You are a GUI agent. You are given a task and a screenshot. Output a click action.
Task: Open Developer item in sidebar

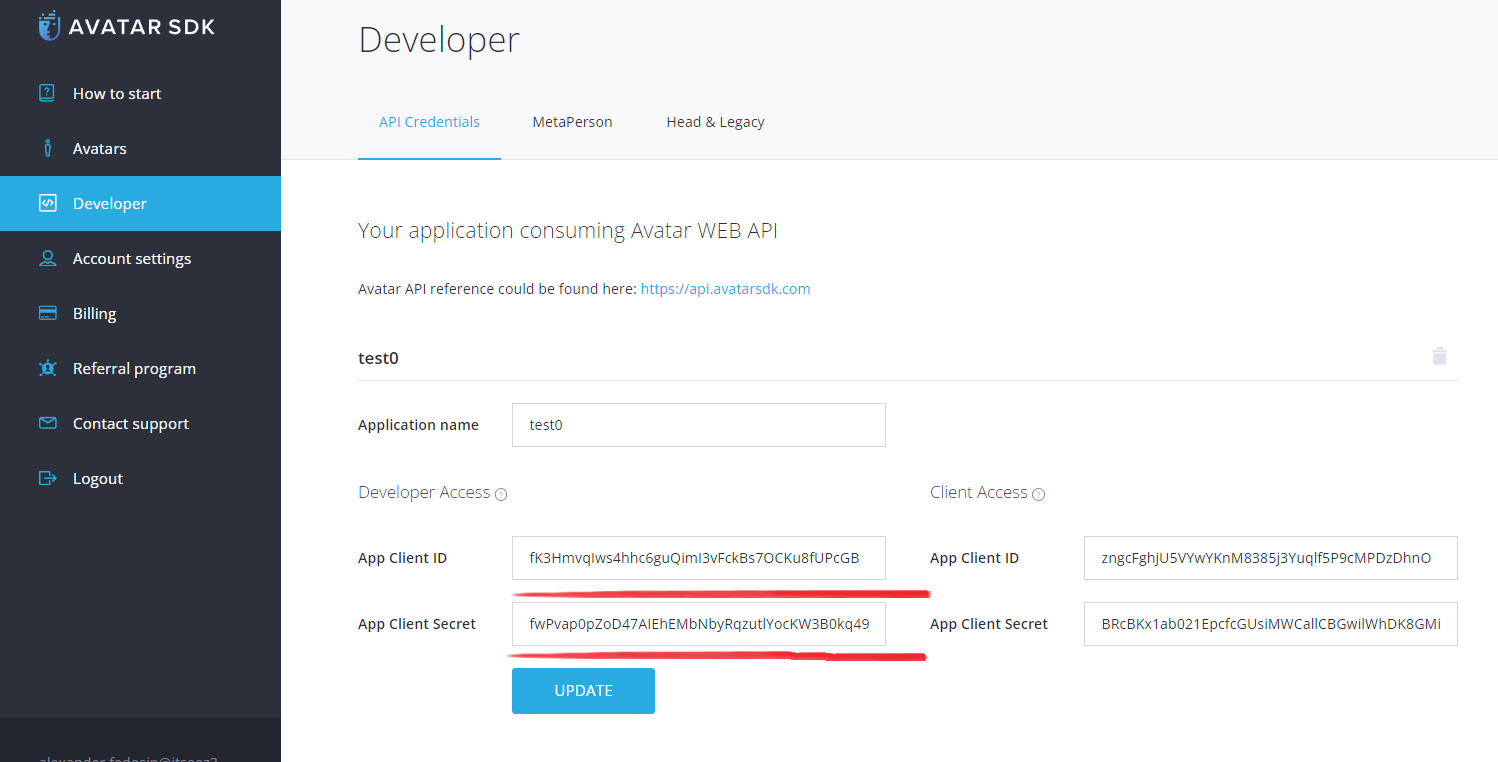(x=140, y=203)
